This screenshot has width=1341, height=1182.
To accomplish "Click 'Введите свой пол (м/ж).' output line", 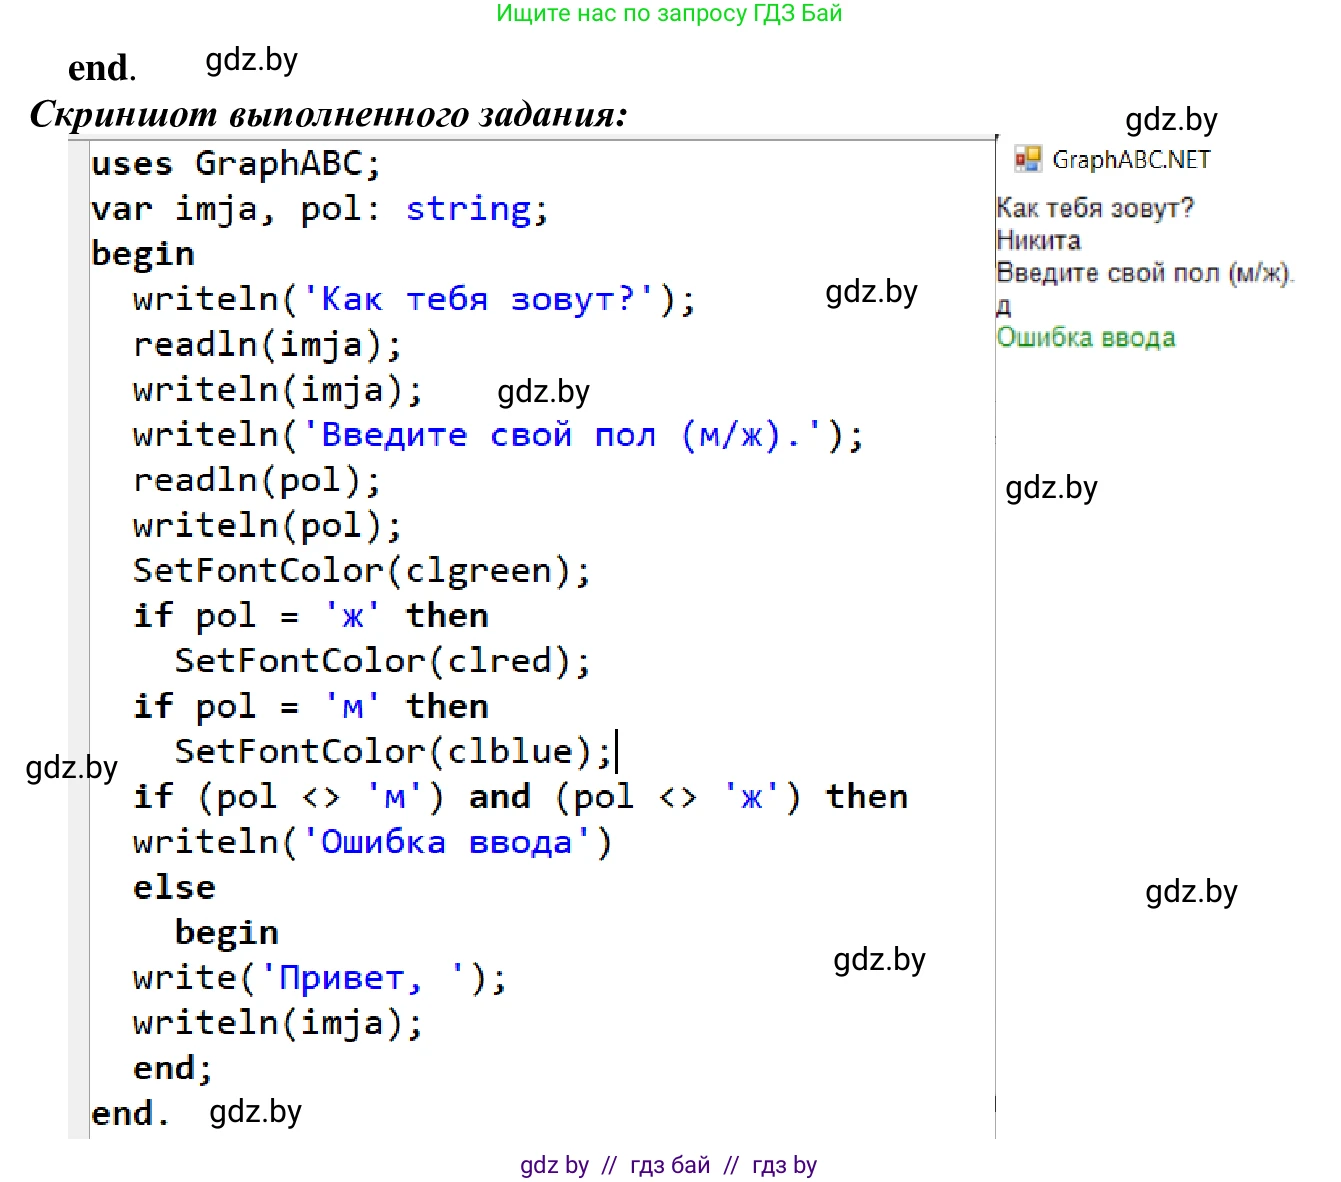I will coord(1144,273).
